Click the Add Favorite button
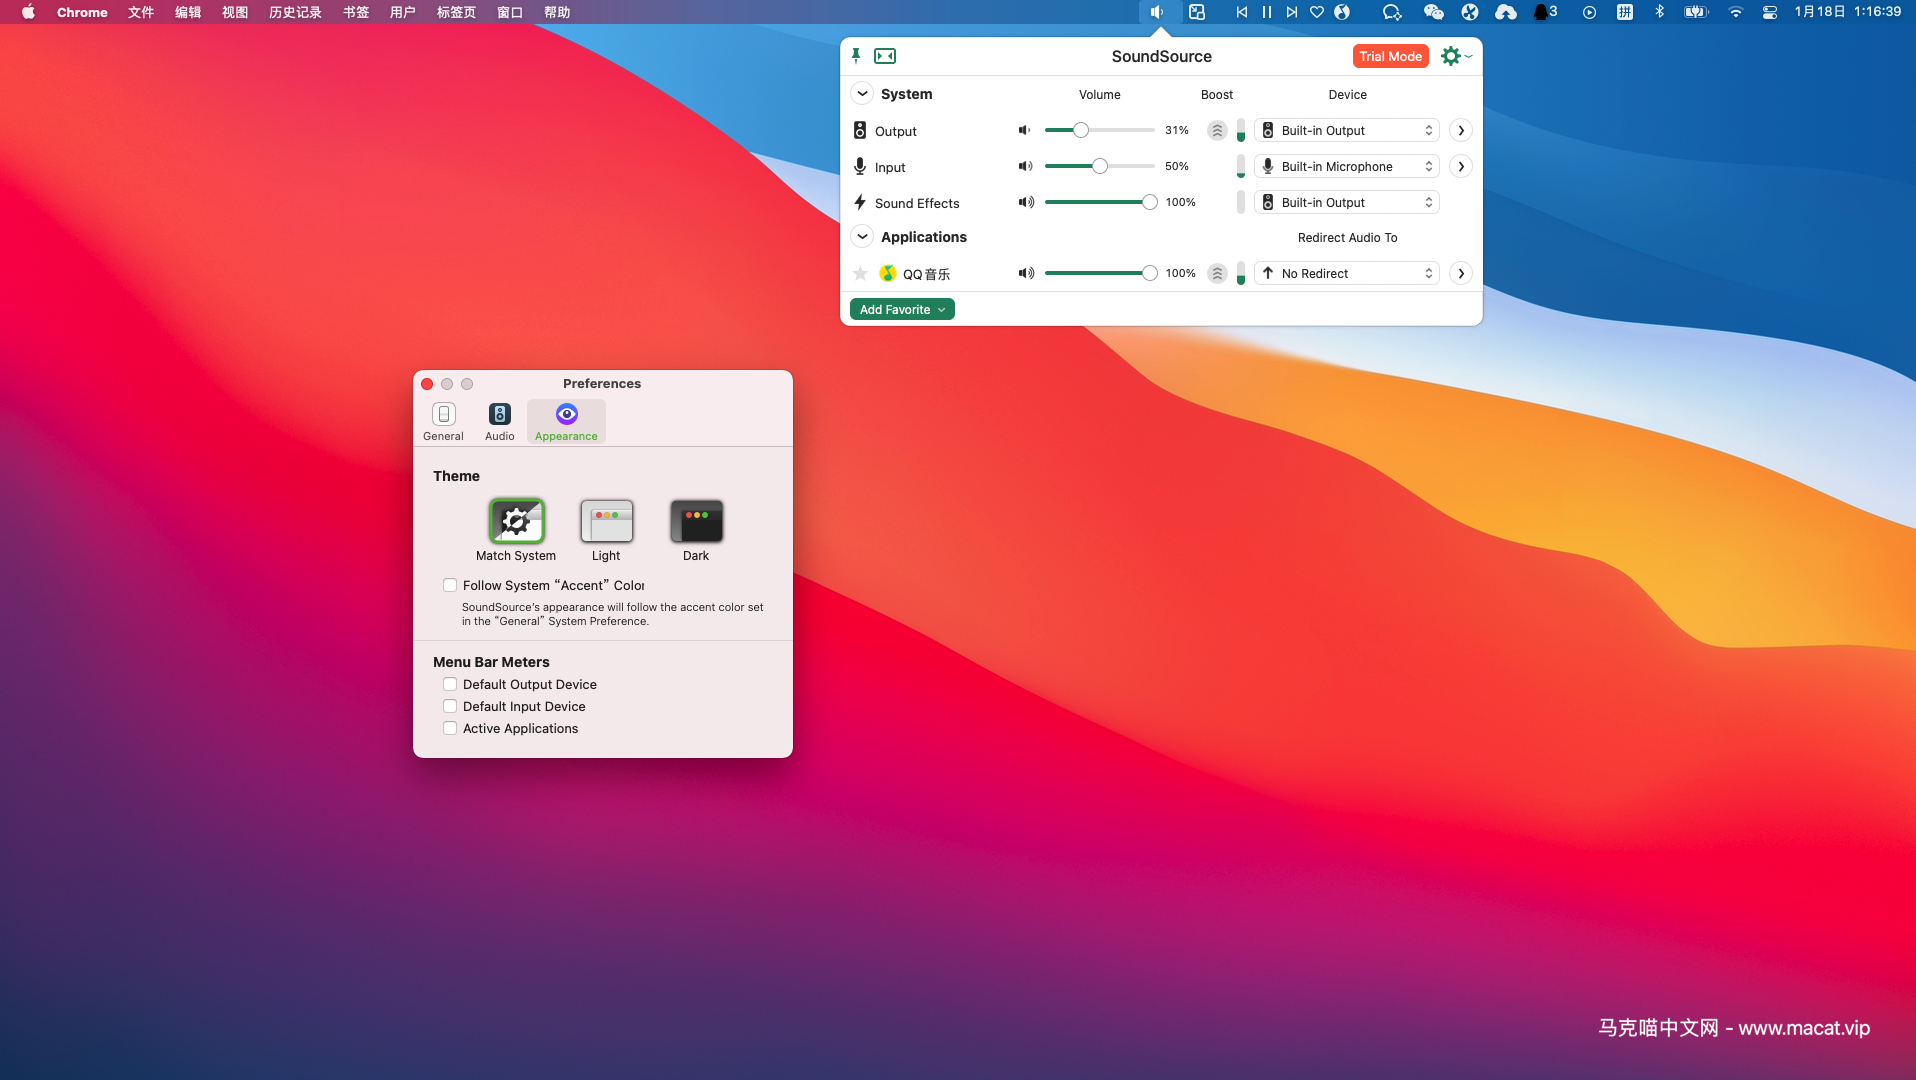The height and width of the screenshot is (1080, 1916). (902, 309)
